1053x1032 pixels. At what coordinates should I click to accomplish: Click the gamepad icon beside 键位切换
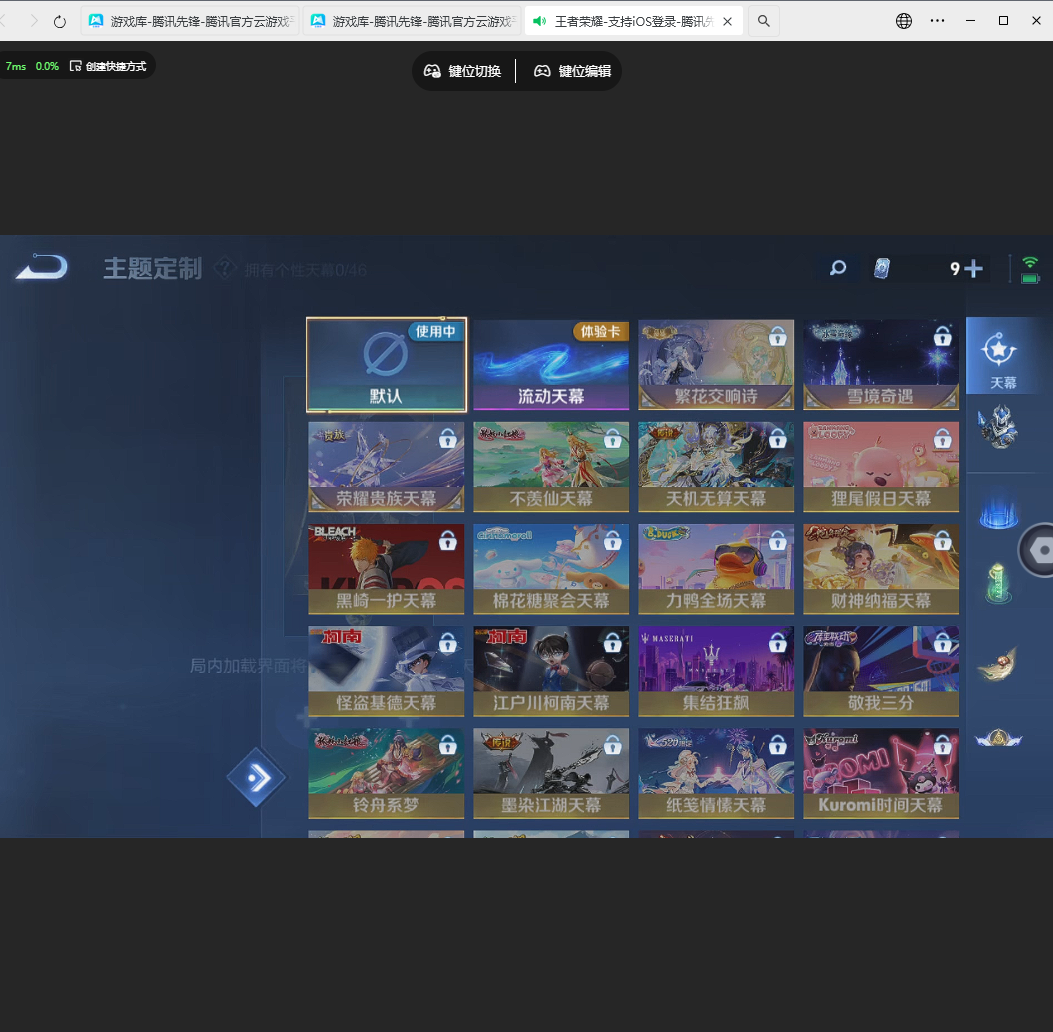[x=432, y=71]
